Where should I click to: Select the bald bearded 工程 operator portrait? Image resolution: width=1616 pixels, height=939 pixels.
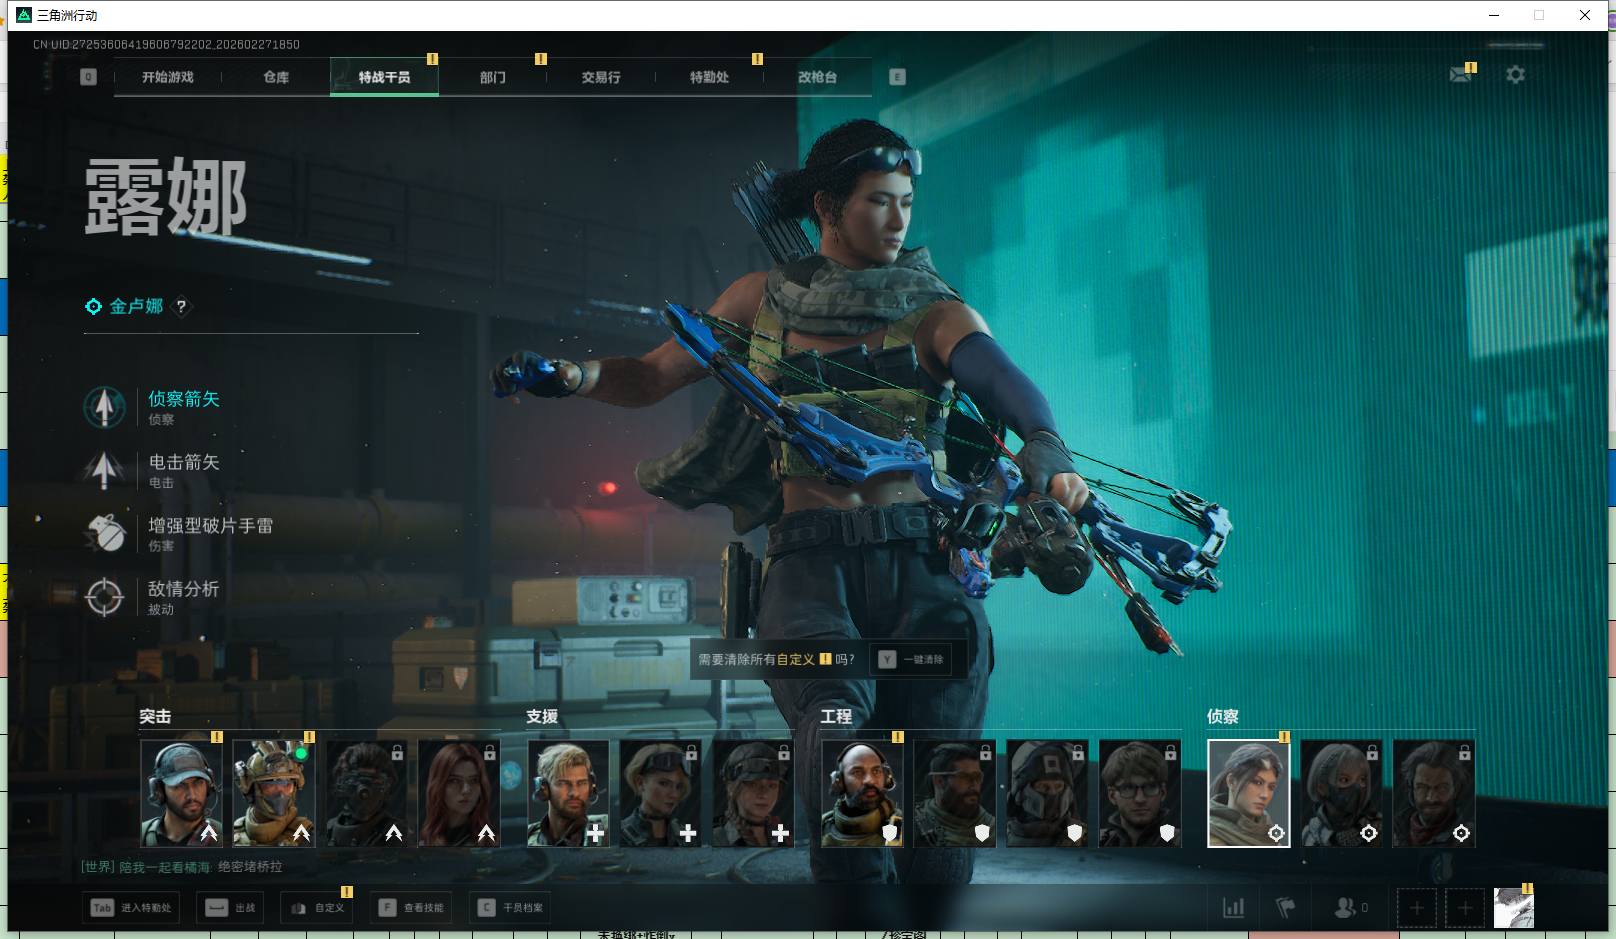(x=862, y=793)
